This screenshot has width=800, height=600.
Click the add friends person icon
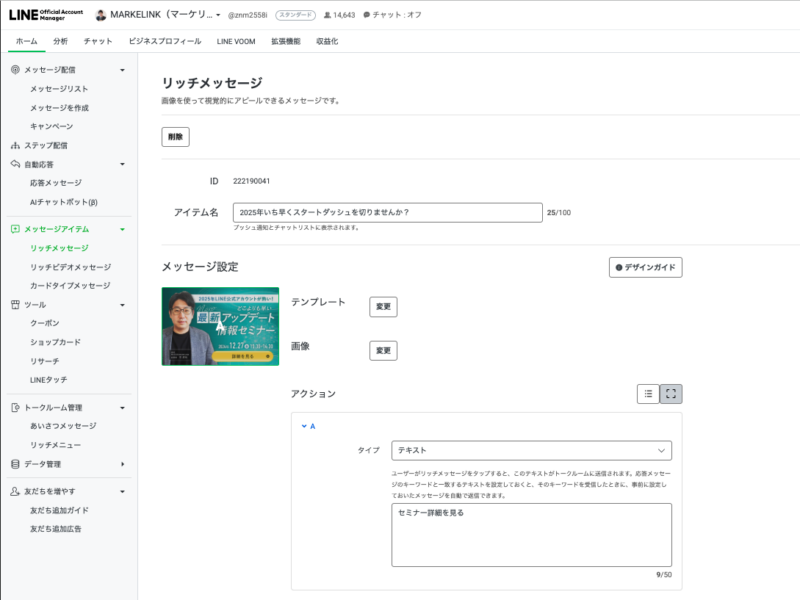(x=15, y=492)
